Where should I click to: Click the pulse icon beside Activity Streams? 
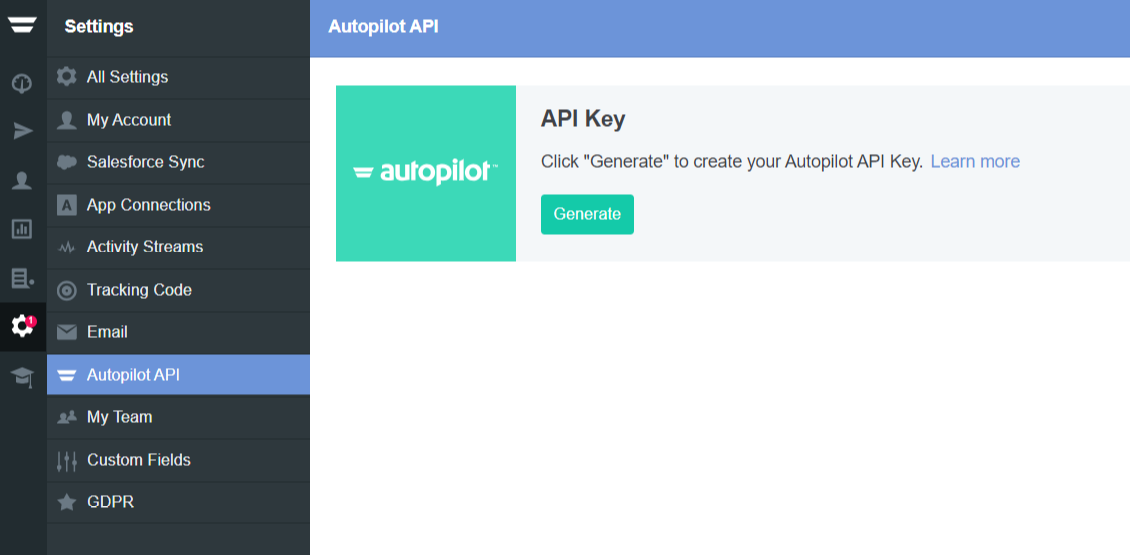pos(66,247)
